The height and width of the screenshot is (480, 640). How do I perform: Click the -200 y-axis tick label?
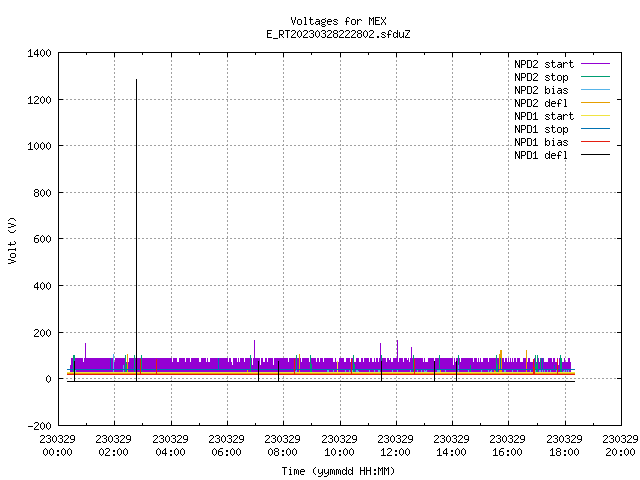(x=39, y=426)
